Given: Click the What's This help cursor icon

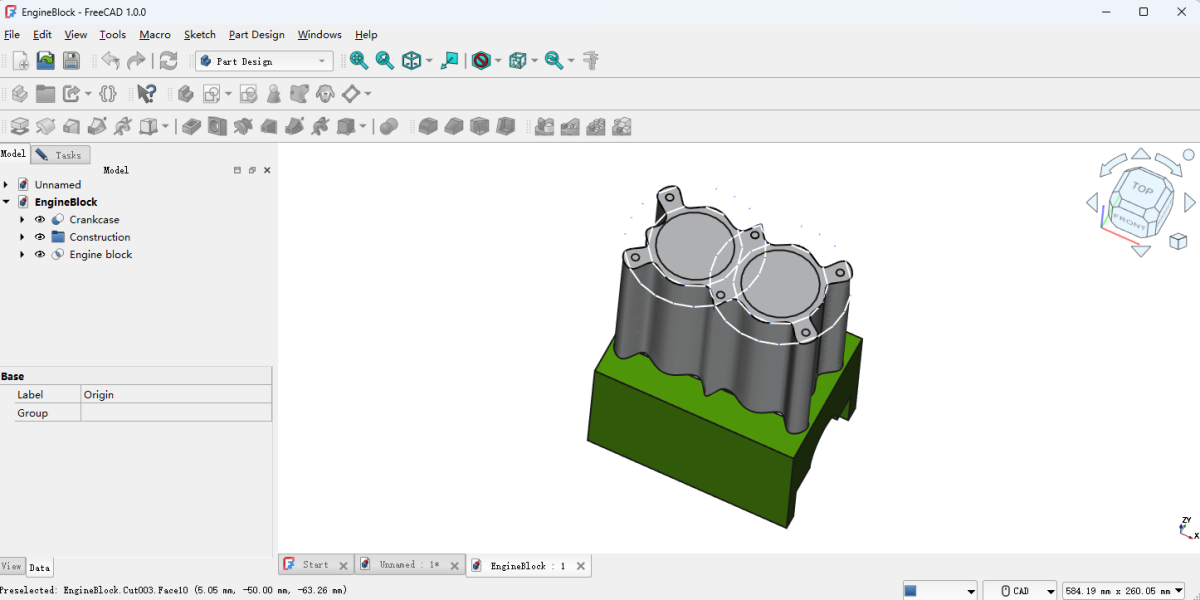Looking at the screenshot, I should tap(146, 94).
